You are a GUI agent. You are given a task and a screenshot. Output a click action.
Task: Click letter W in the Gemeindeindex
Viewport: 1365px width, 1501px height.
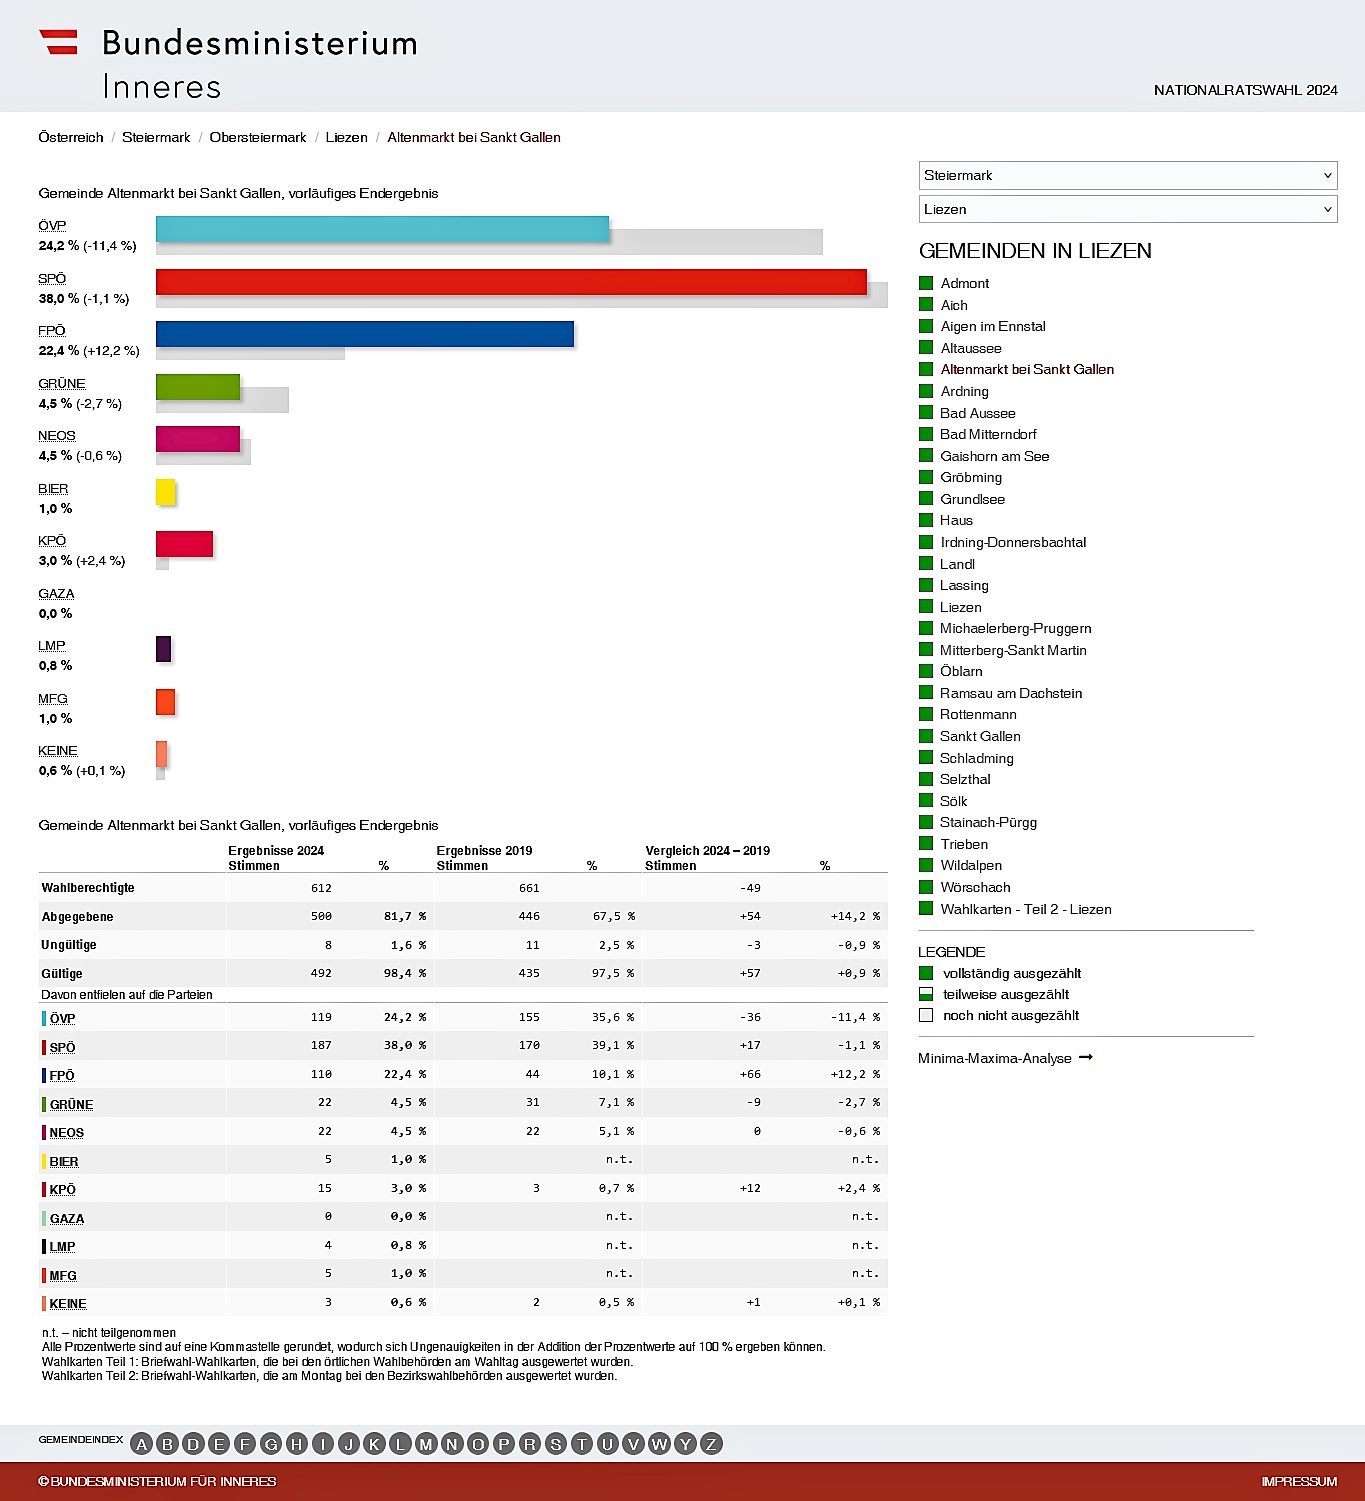point(659,1444)
